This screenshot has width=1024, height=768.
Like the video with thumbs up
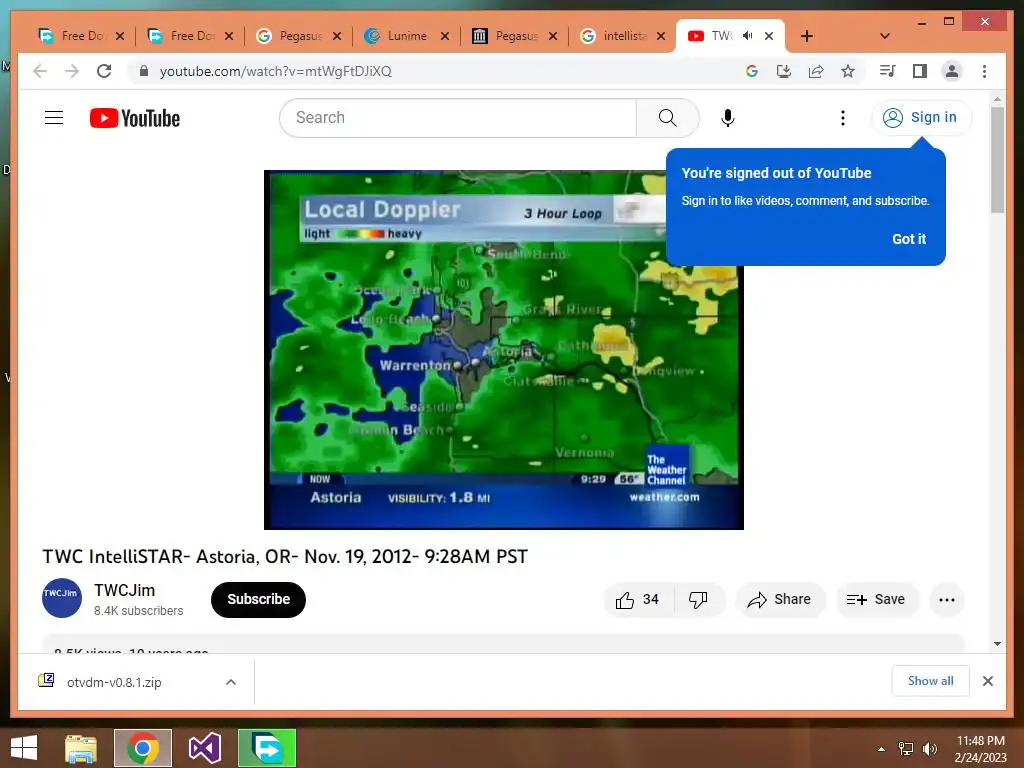pyautogui.click(x=638, y=600)
